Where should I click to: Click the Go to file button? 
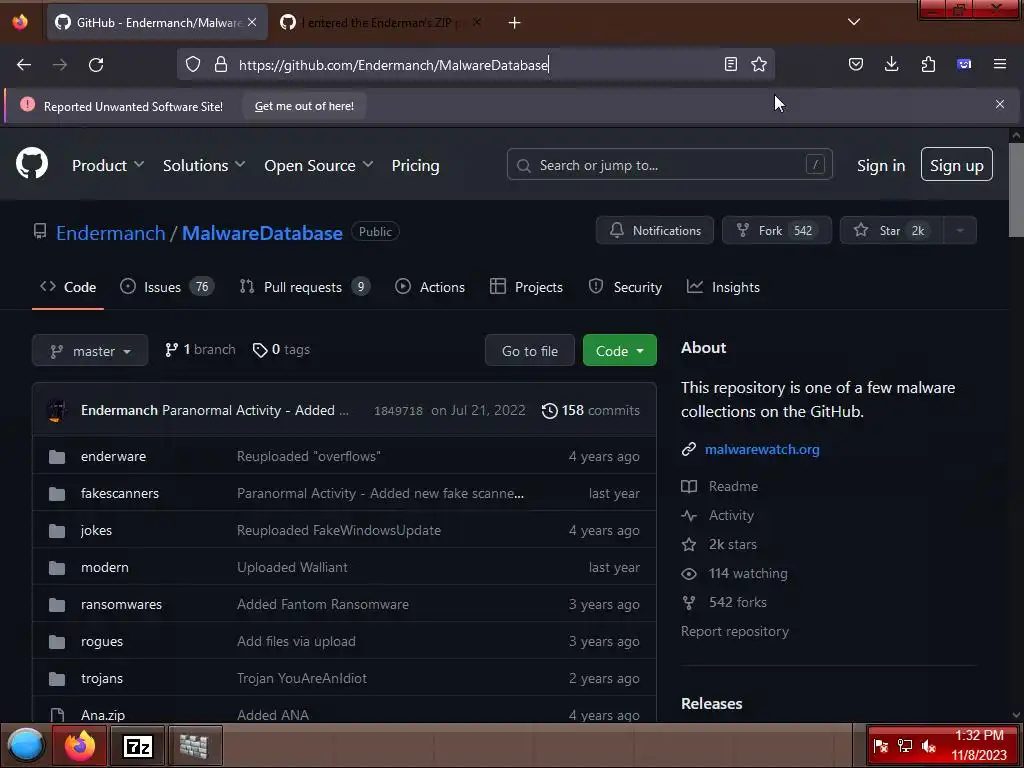click(x=530, y=351)
